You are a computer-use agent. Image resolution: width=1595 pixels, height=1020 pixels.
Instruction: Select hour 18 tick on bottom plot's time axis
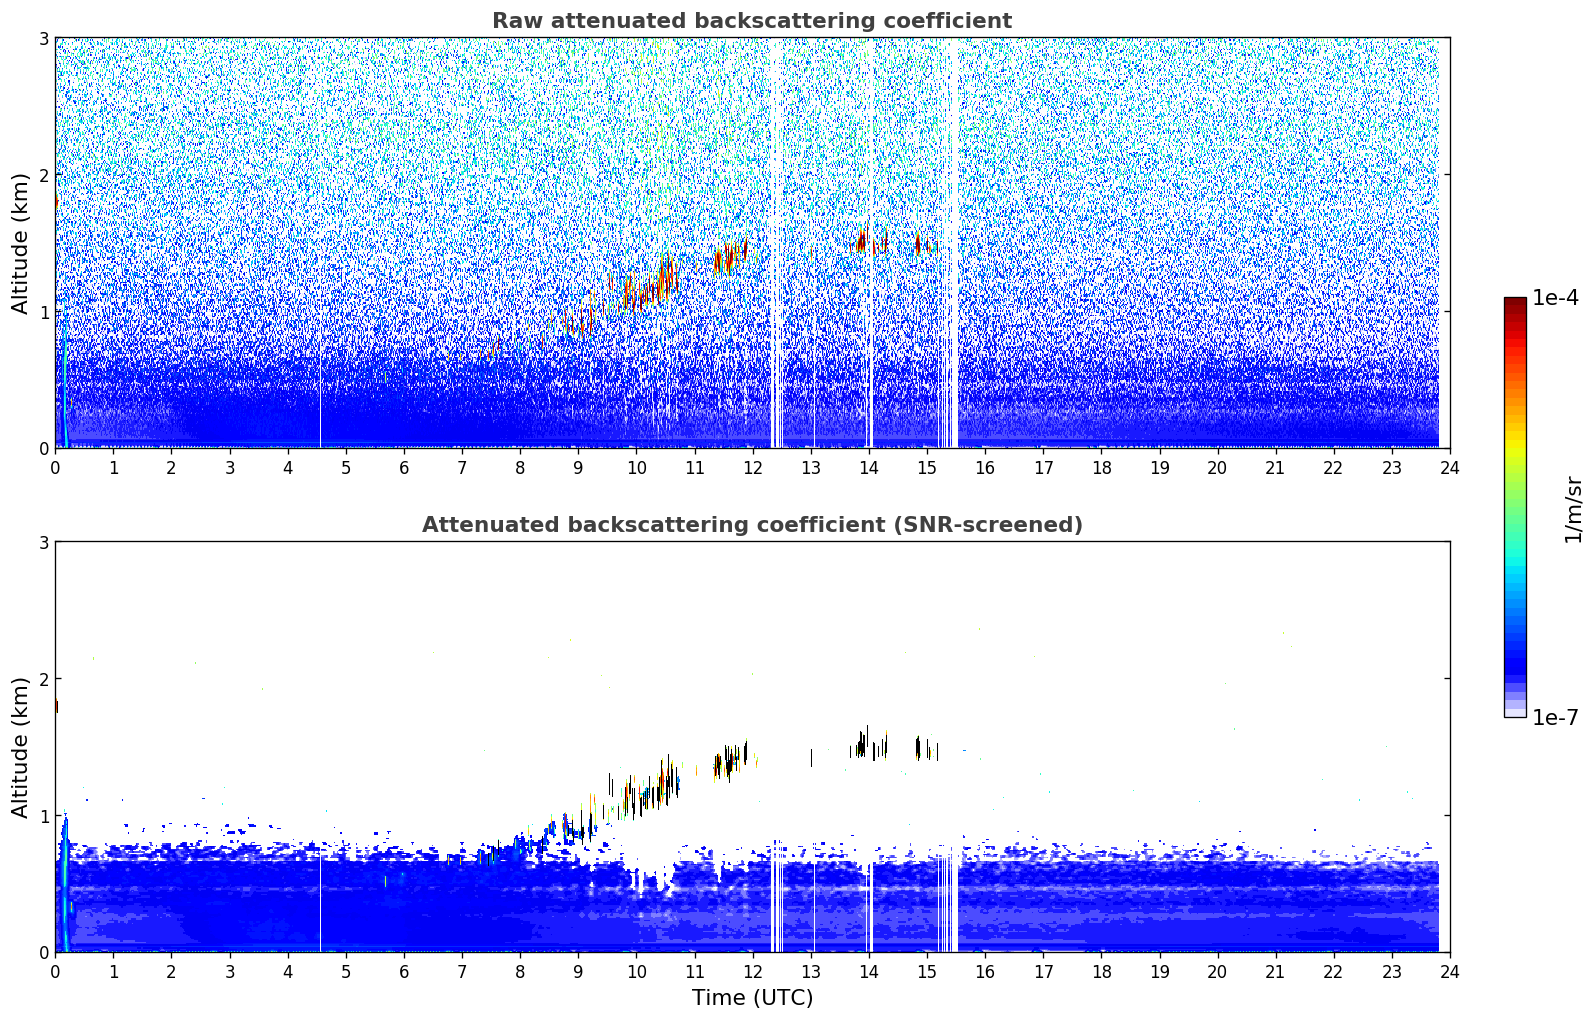pos(1101,971)
